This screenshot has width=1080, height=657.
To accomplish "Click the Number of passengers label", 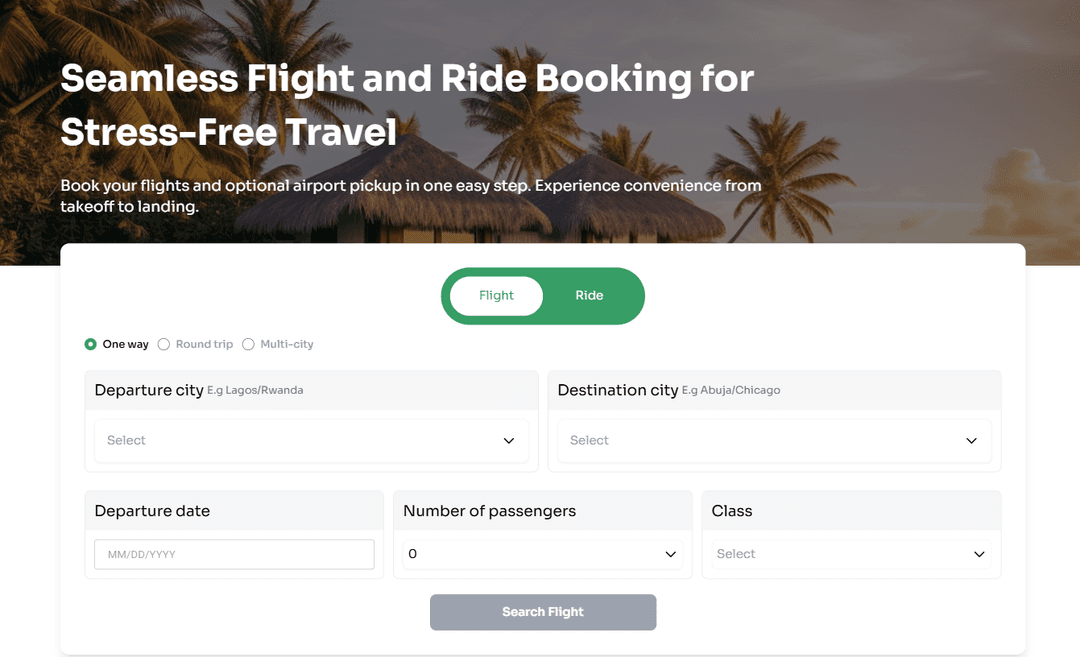I will [x=489, y=511].
